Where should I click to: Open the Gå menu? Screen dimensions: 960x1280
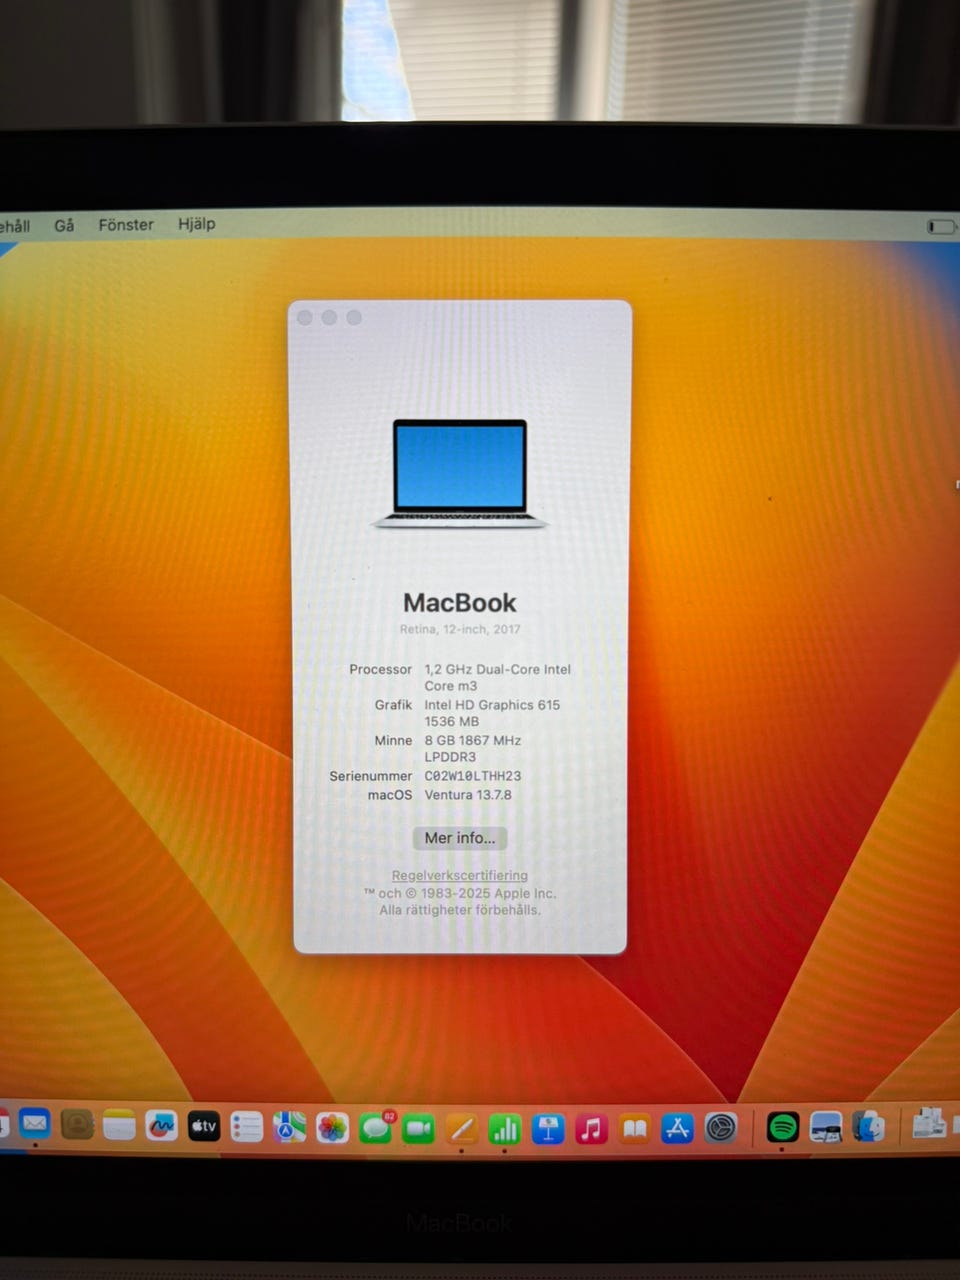click(65, 226)
